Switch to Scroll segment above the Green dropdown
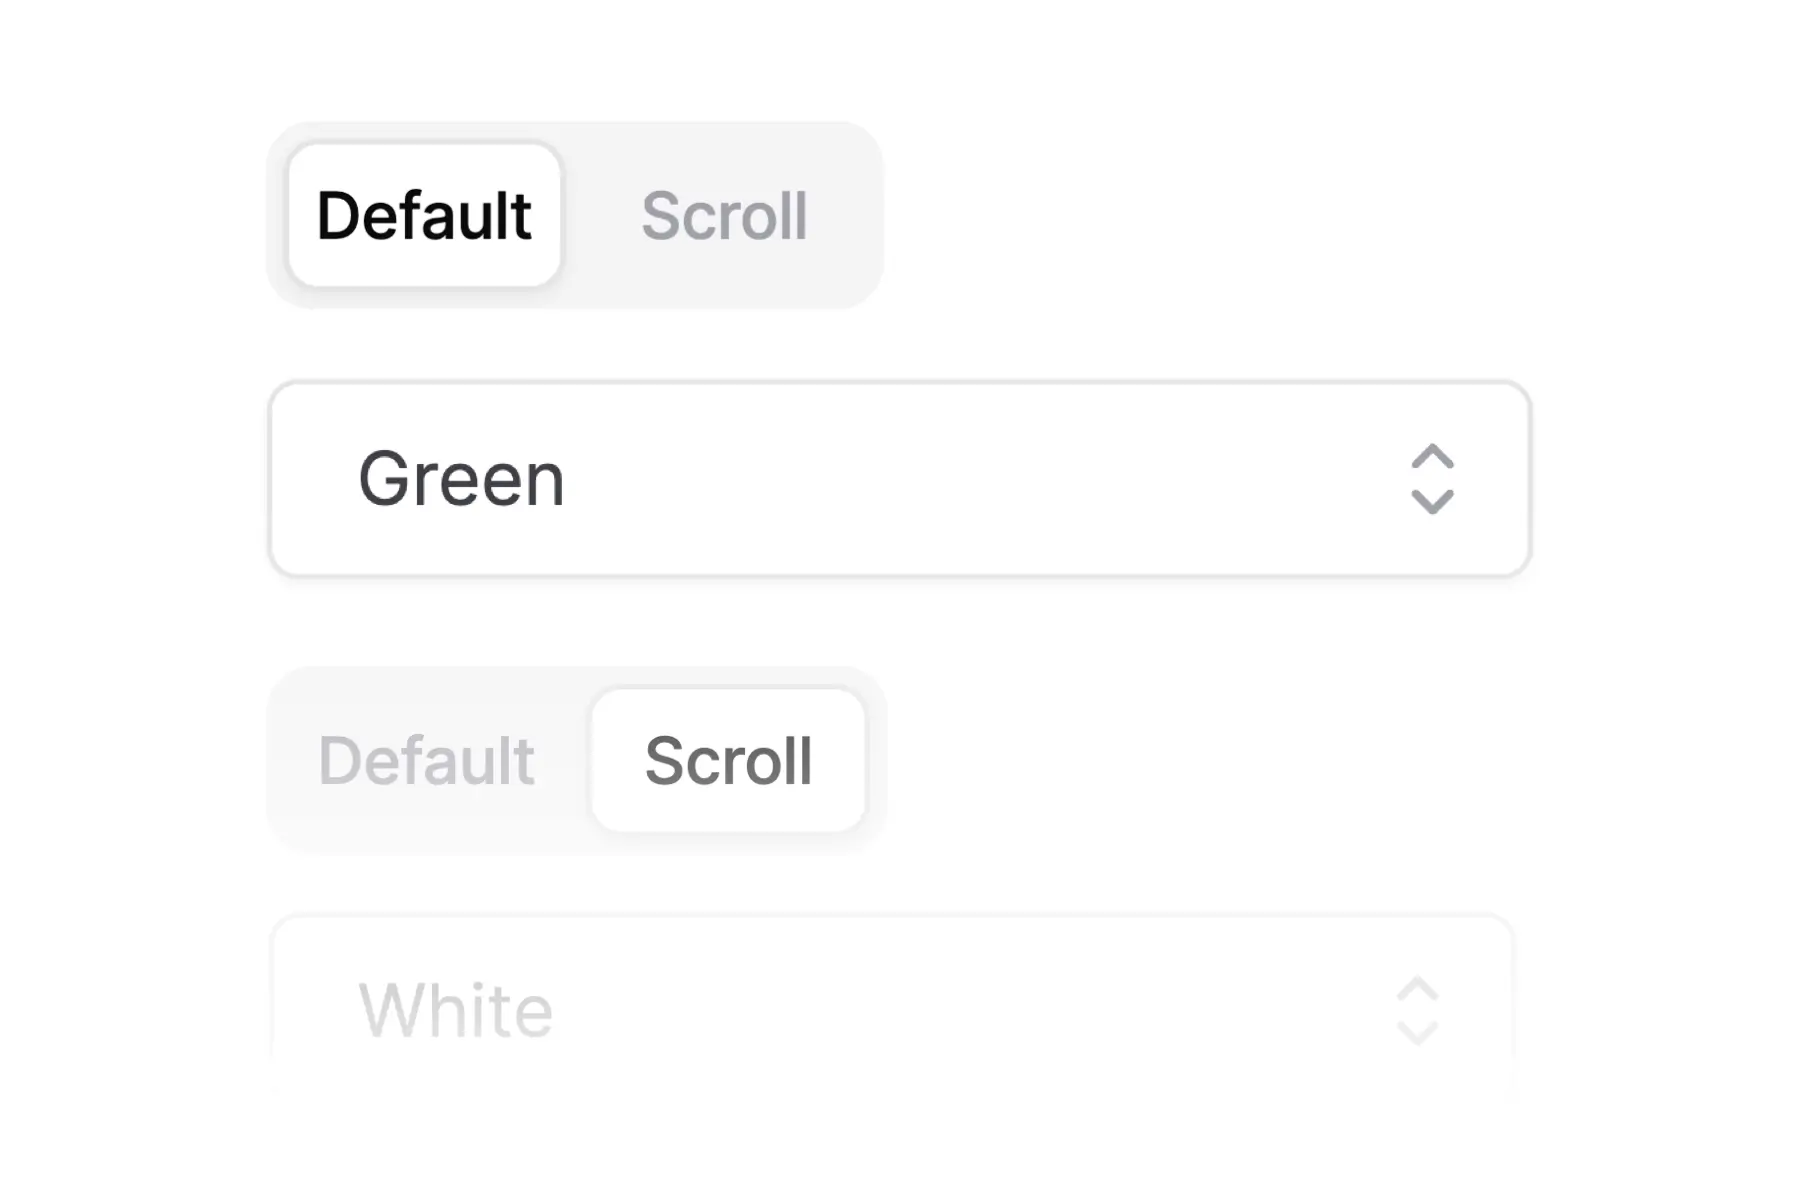Screen dimensions: 1800x1200 (x=724, y=216)
